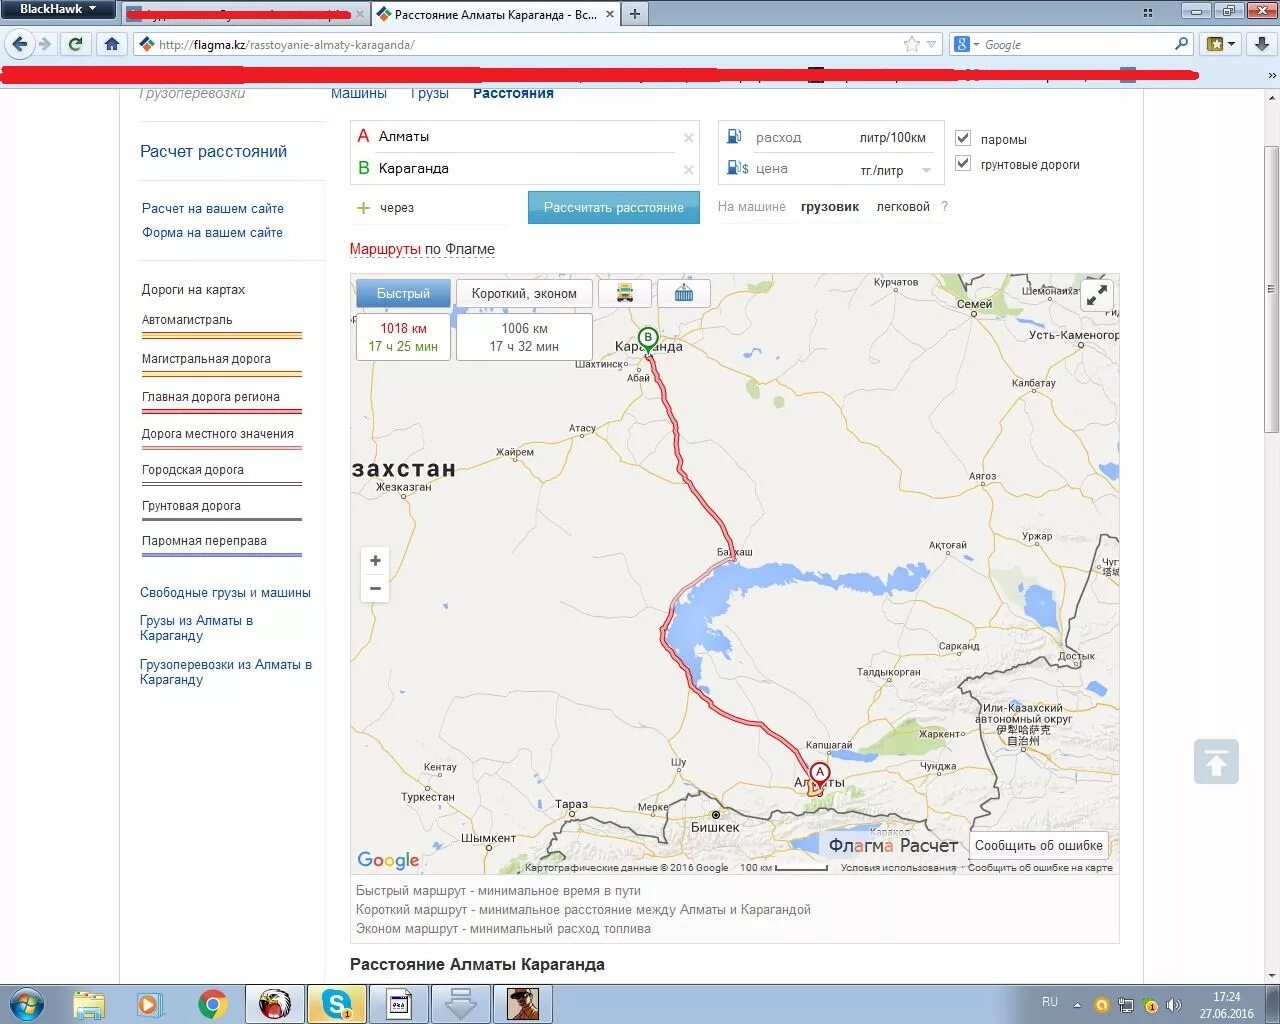Open Skype from the taskbar
Screen dimensions: 1280x1024
pyautogui.click(x=336, y=1004)
